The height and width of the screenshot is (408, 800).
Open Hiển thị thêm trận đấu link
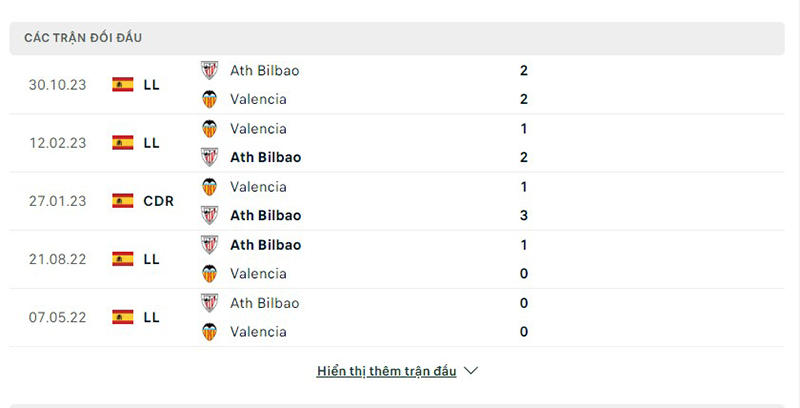(x=386, y=371)
